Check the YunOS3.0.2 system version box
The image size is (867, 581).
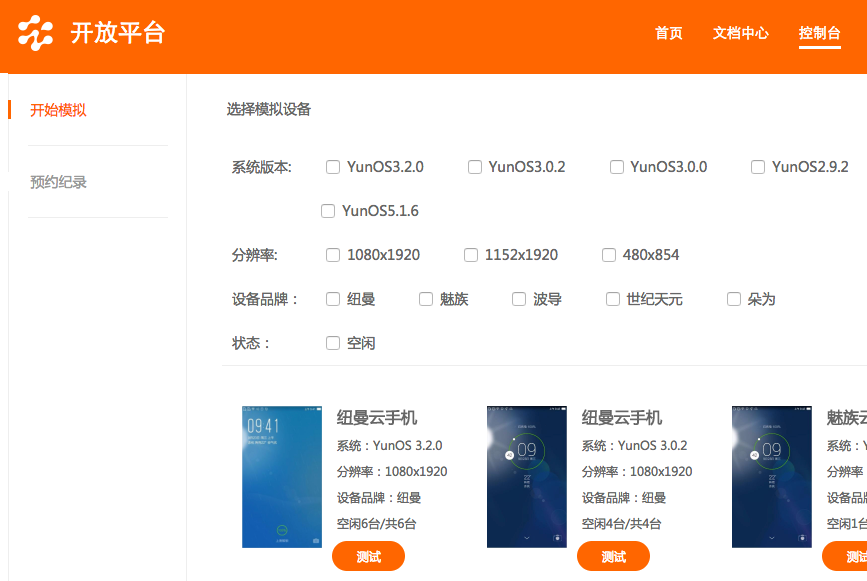pos(474,167)
